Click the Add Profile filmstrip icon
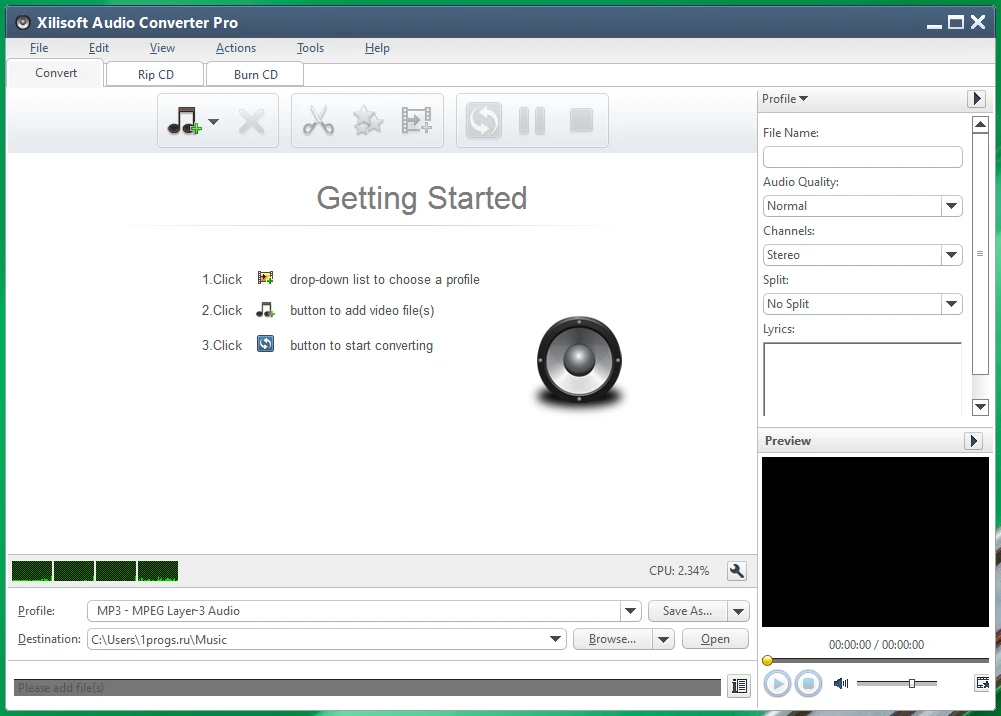This screenshot has height=716, width=1001. click(416, 121)
